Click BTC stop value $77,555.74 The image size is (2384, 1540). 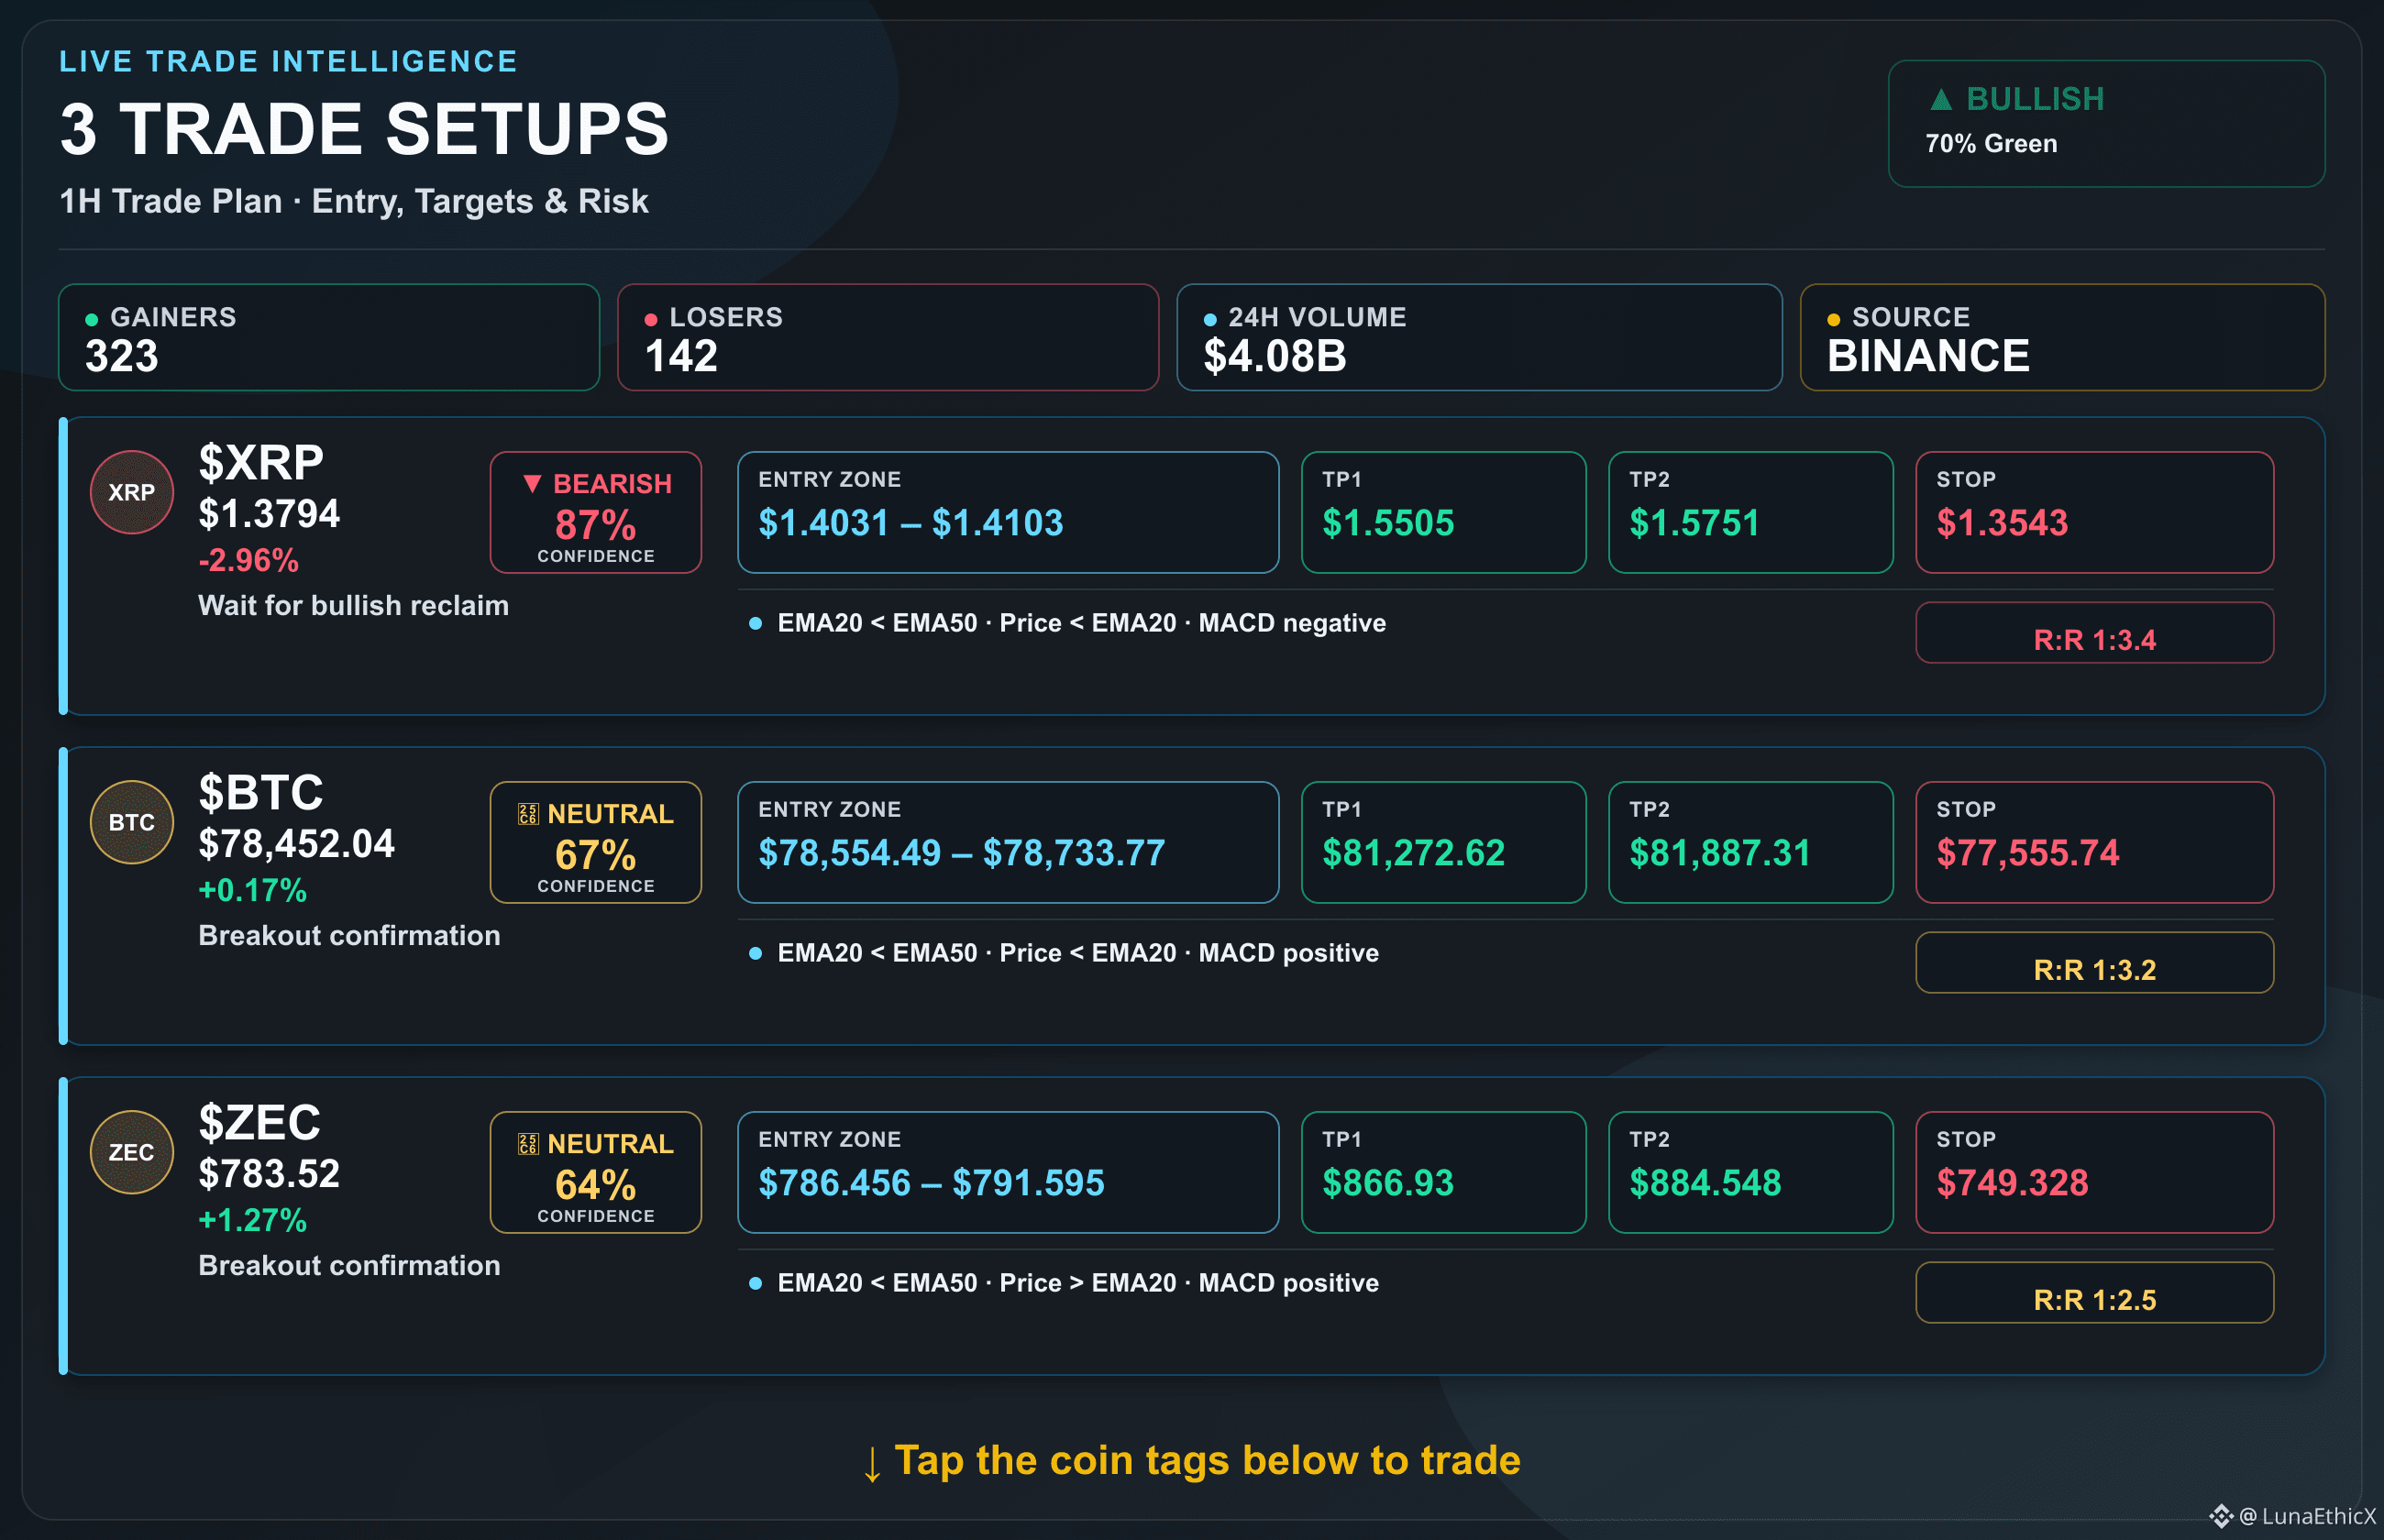tap(2028, 853)
